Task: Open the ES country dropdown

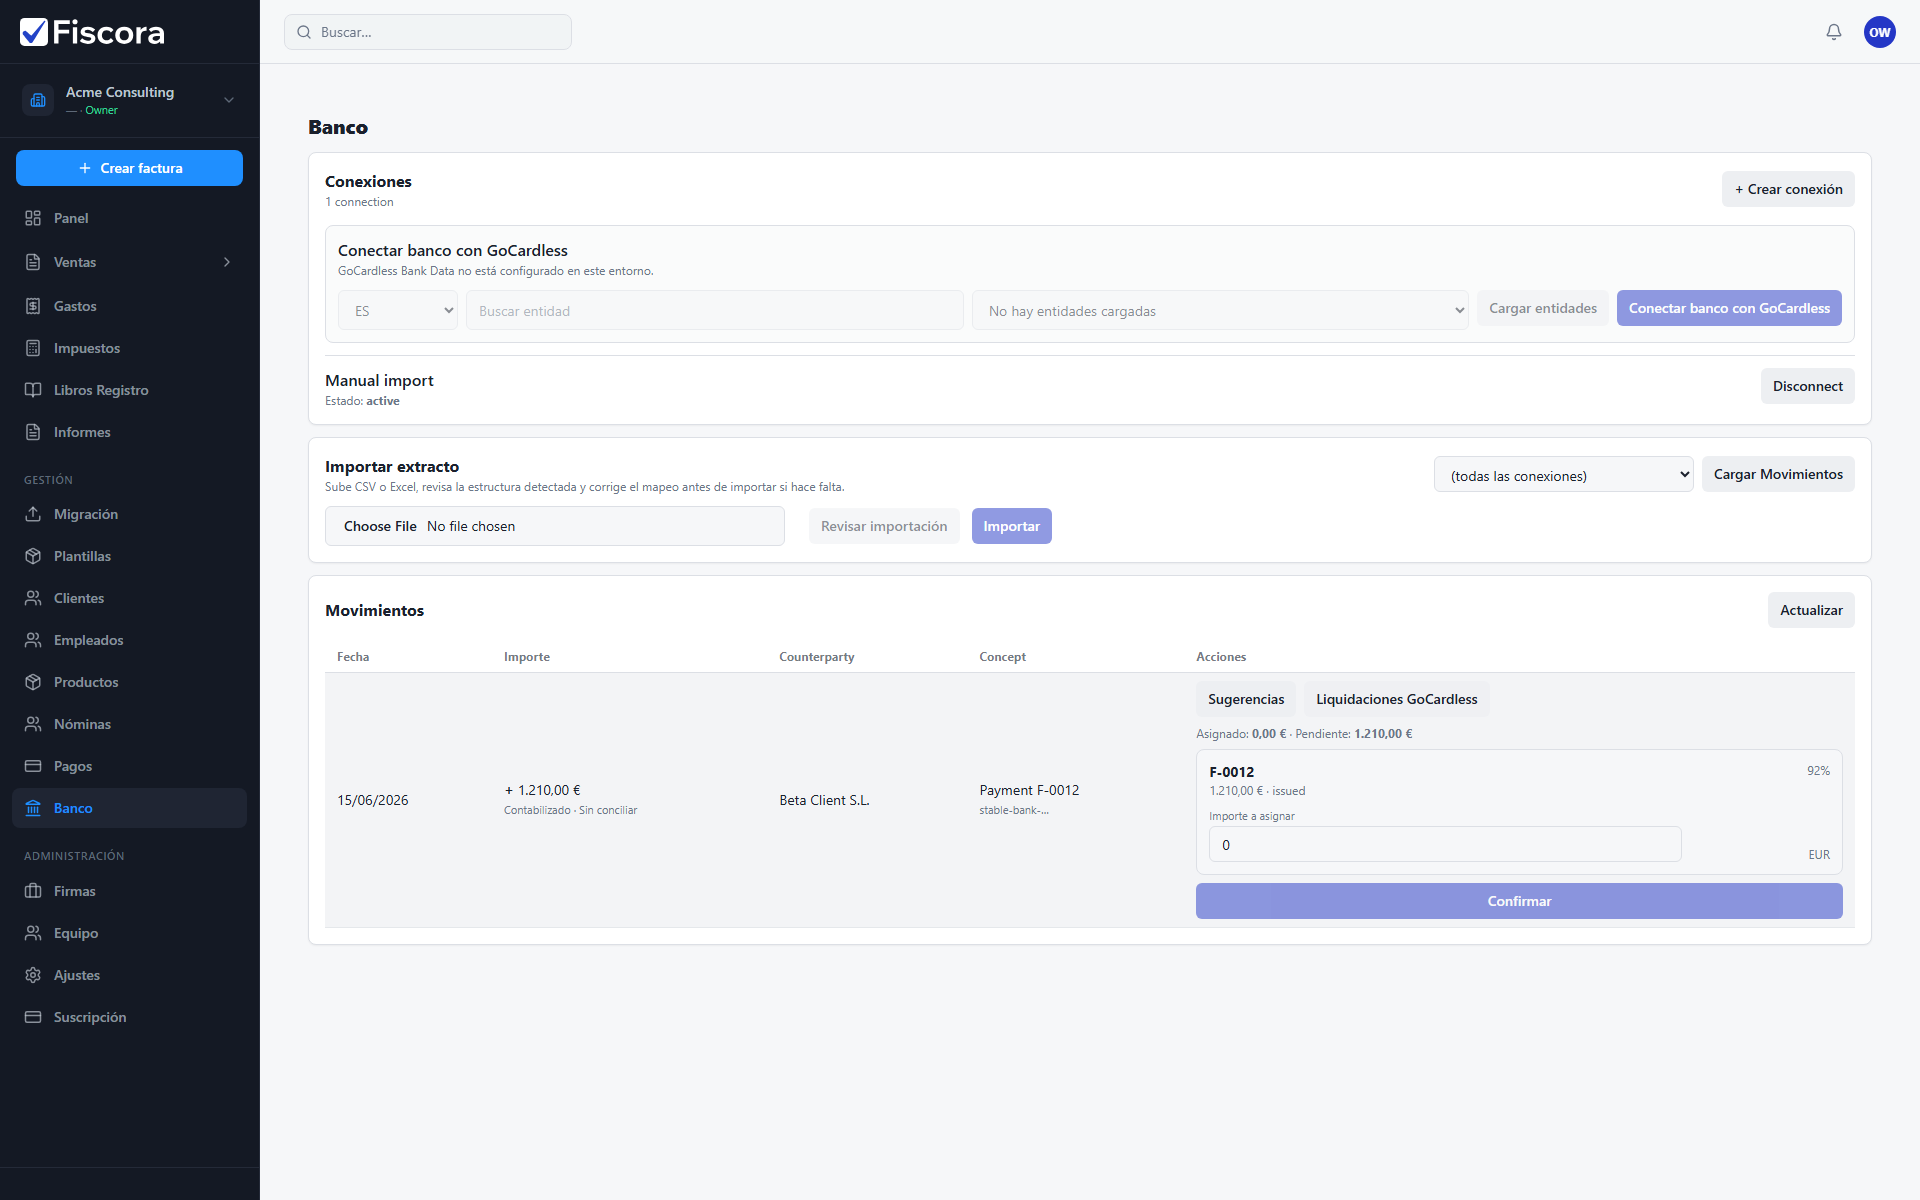Action: [398, 311]
